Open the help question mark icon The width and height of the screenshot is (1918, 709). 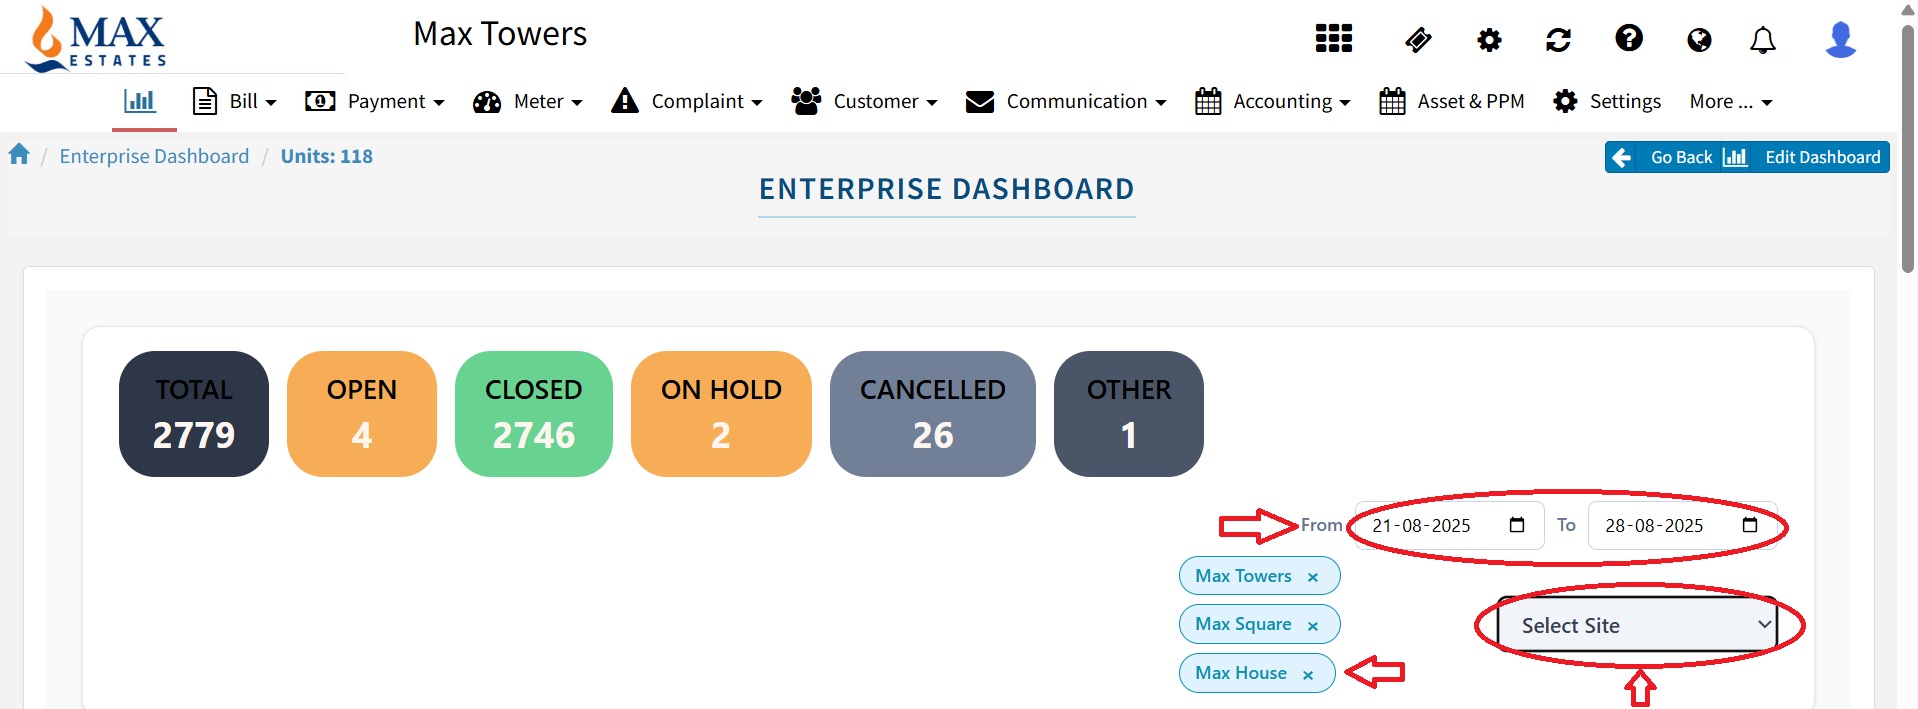1628,39
